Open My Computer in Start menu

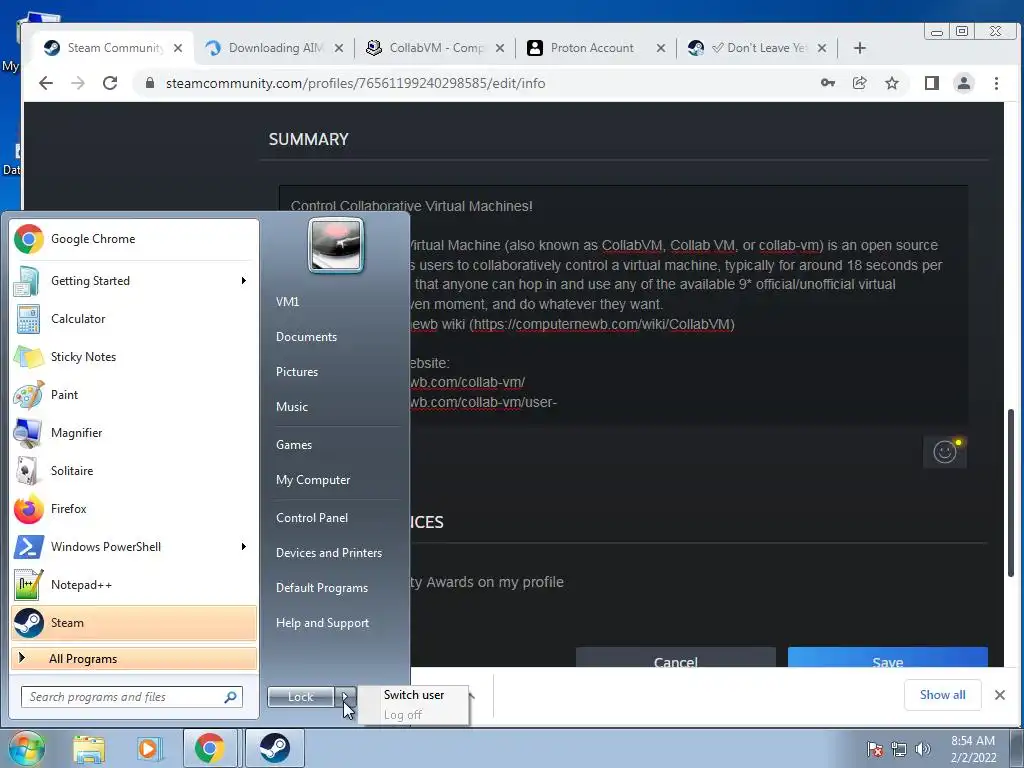tap(313, 480)
